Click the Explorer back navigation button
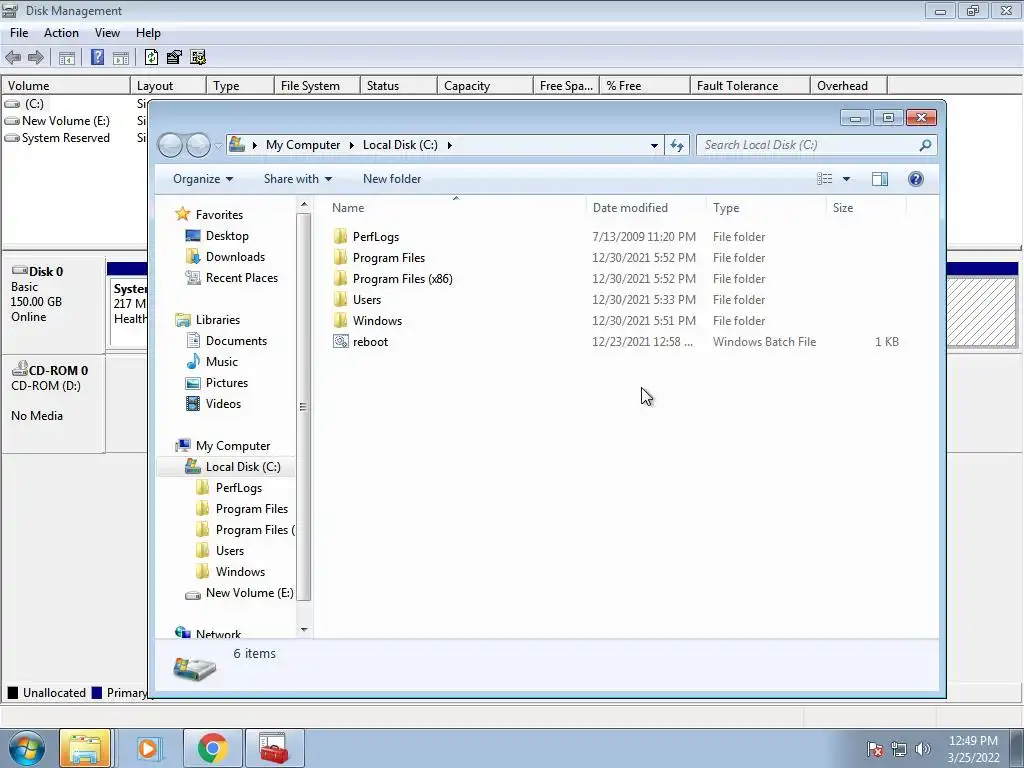The image size is (1024, 768). point(170,145)
